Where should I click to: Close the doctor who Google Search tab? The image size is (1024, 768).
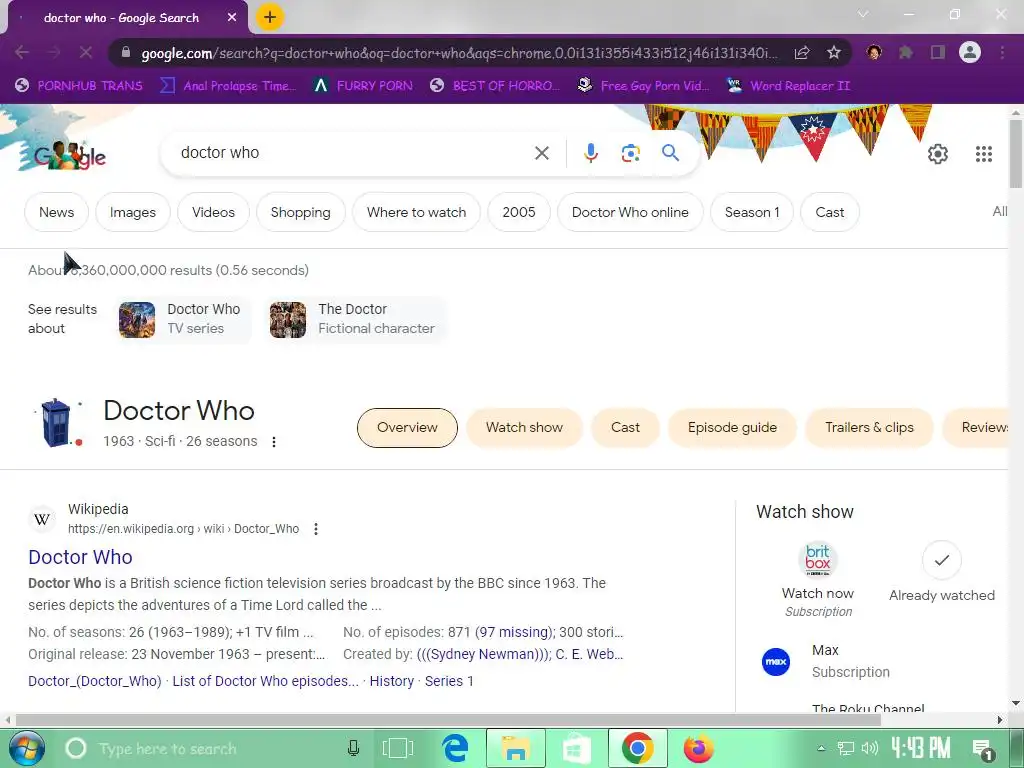(x=232, y=18)
